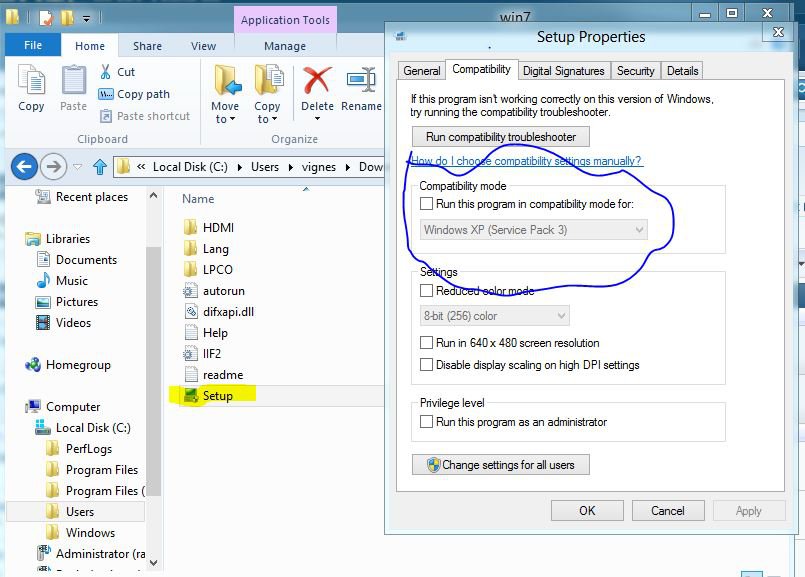The height and width of the screenshot is (577, 805).
Task: Switch to the General tab in Setup Properties
Action: coord(421,71)
